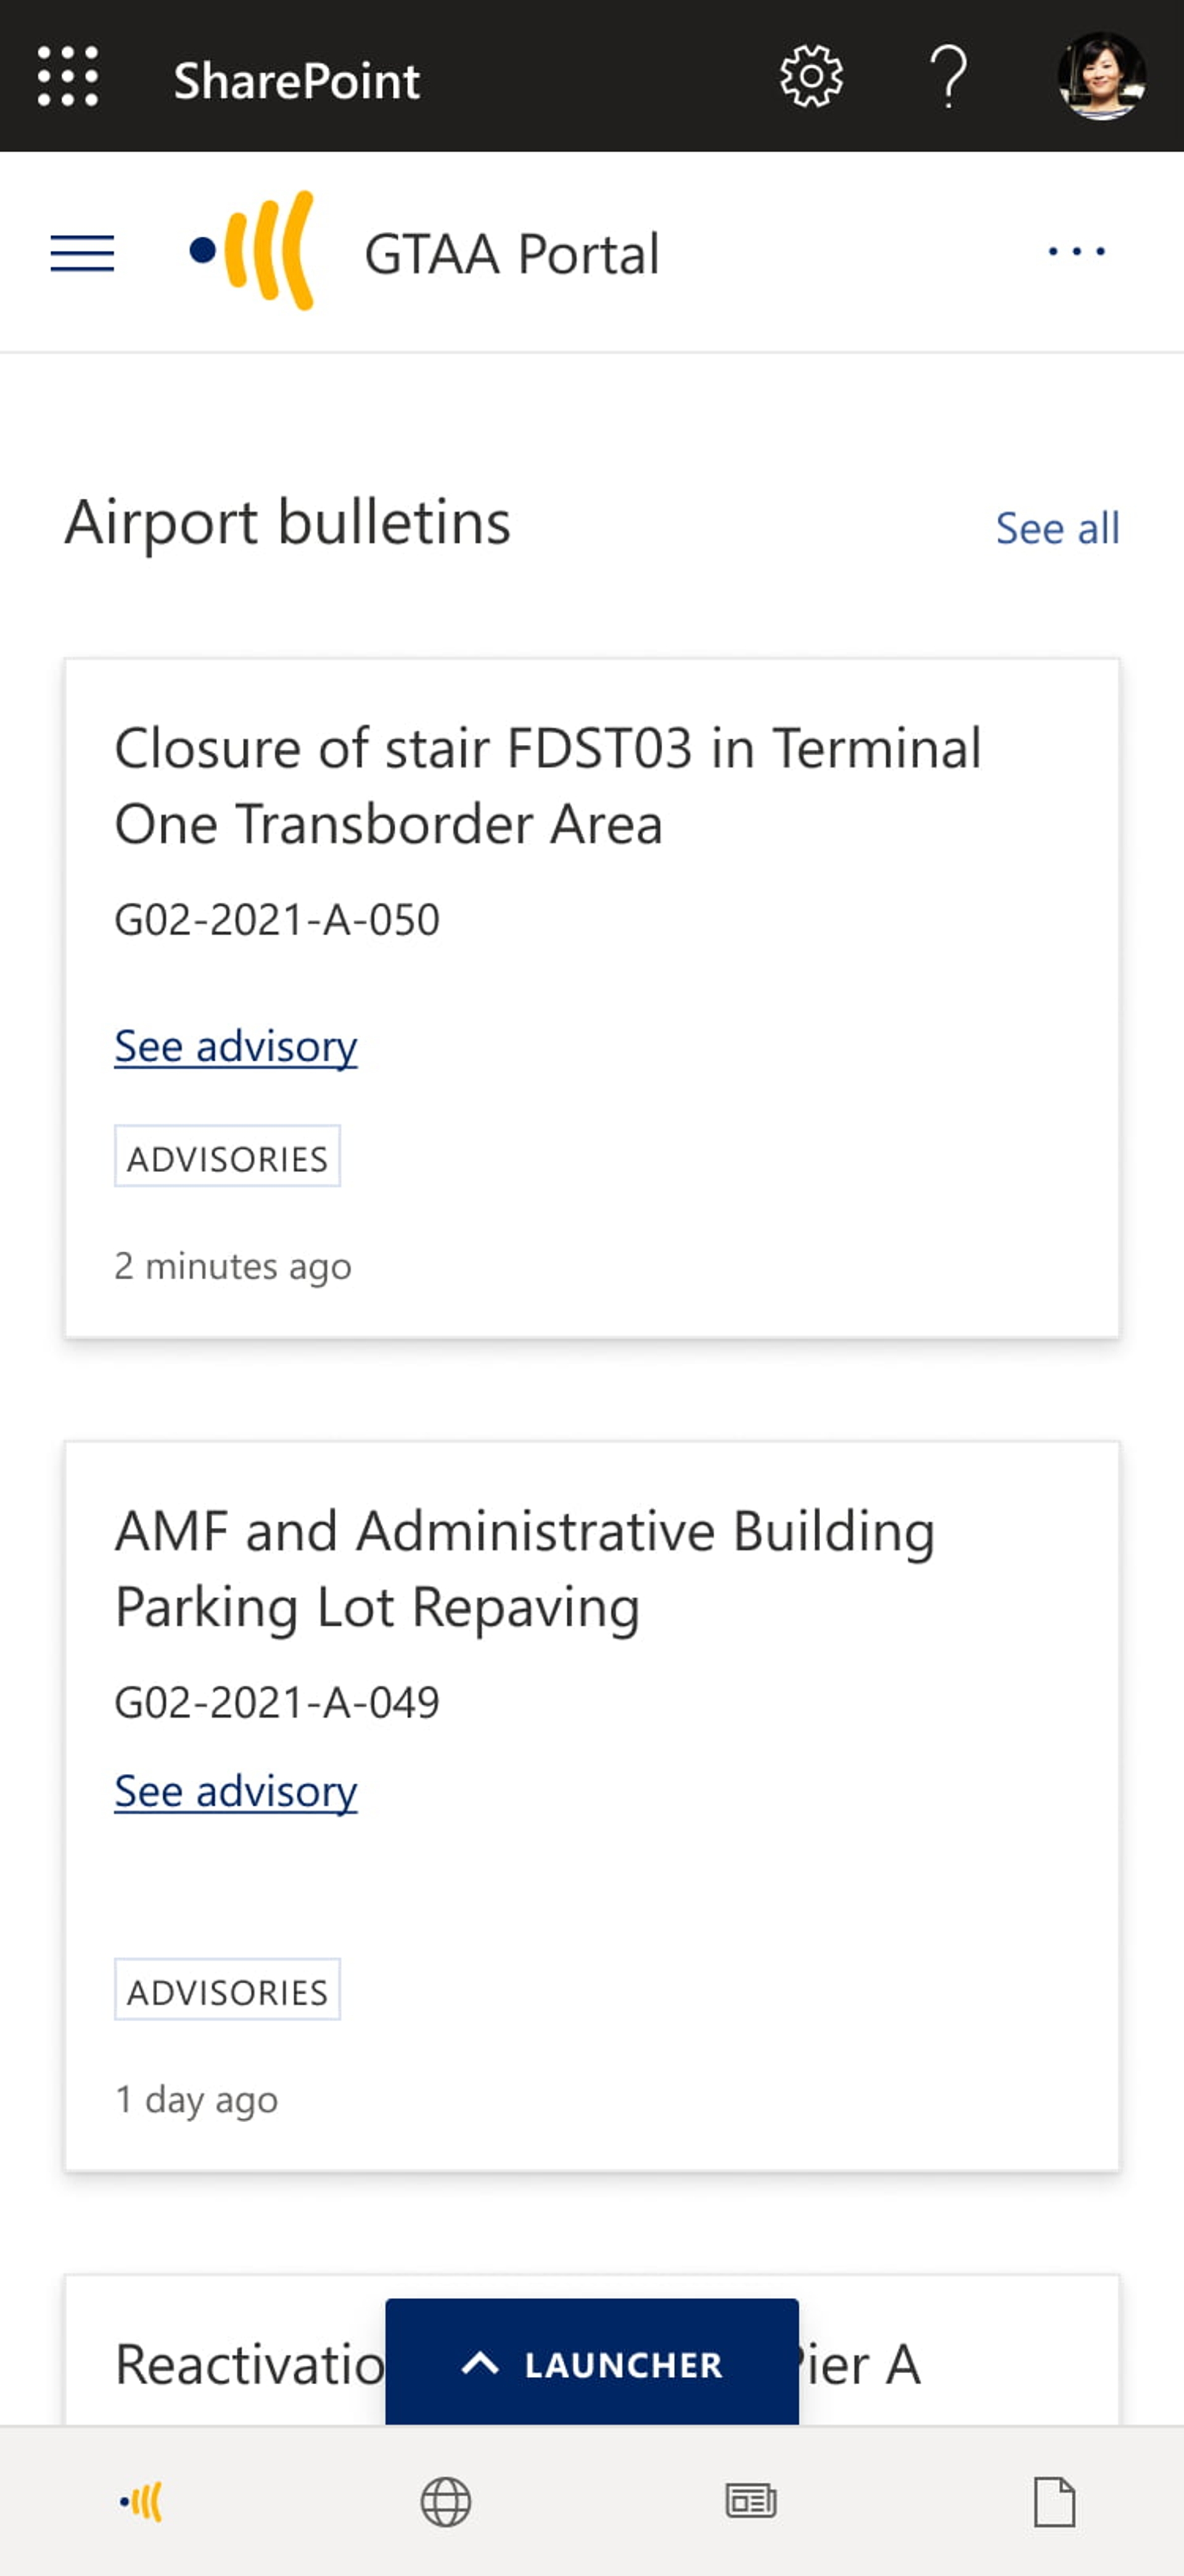Click See all airport bulletins link
Image resolution: width=1184 pixels, height=2576 pixels.
tap(1058, 527)
